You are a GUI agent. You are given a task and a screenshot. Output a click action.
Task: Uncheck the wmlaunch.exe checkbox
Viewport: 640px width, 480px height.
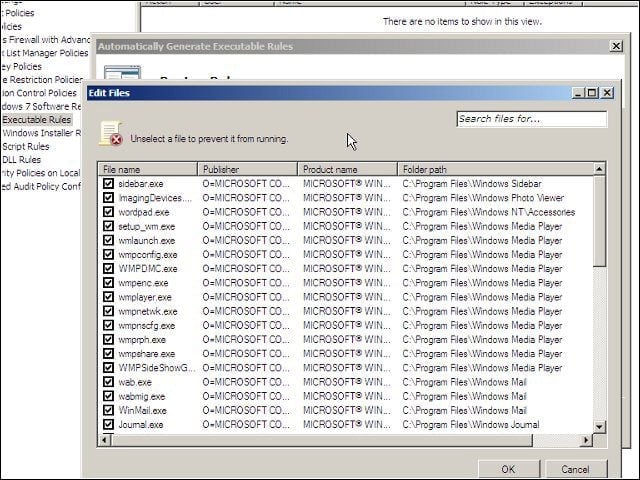coord(108,240)
